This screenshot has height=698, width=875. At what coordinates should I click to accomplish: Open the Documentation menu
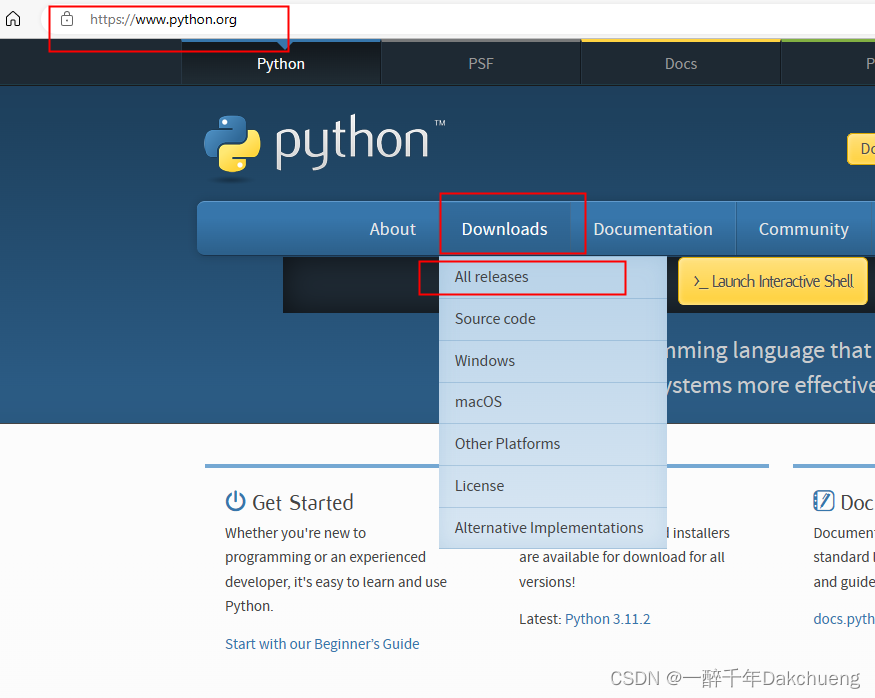pos(653,229)
